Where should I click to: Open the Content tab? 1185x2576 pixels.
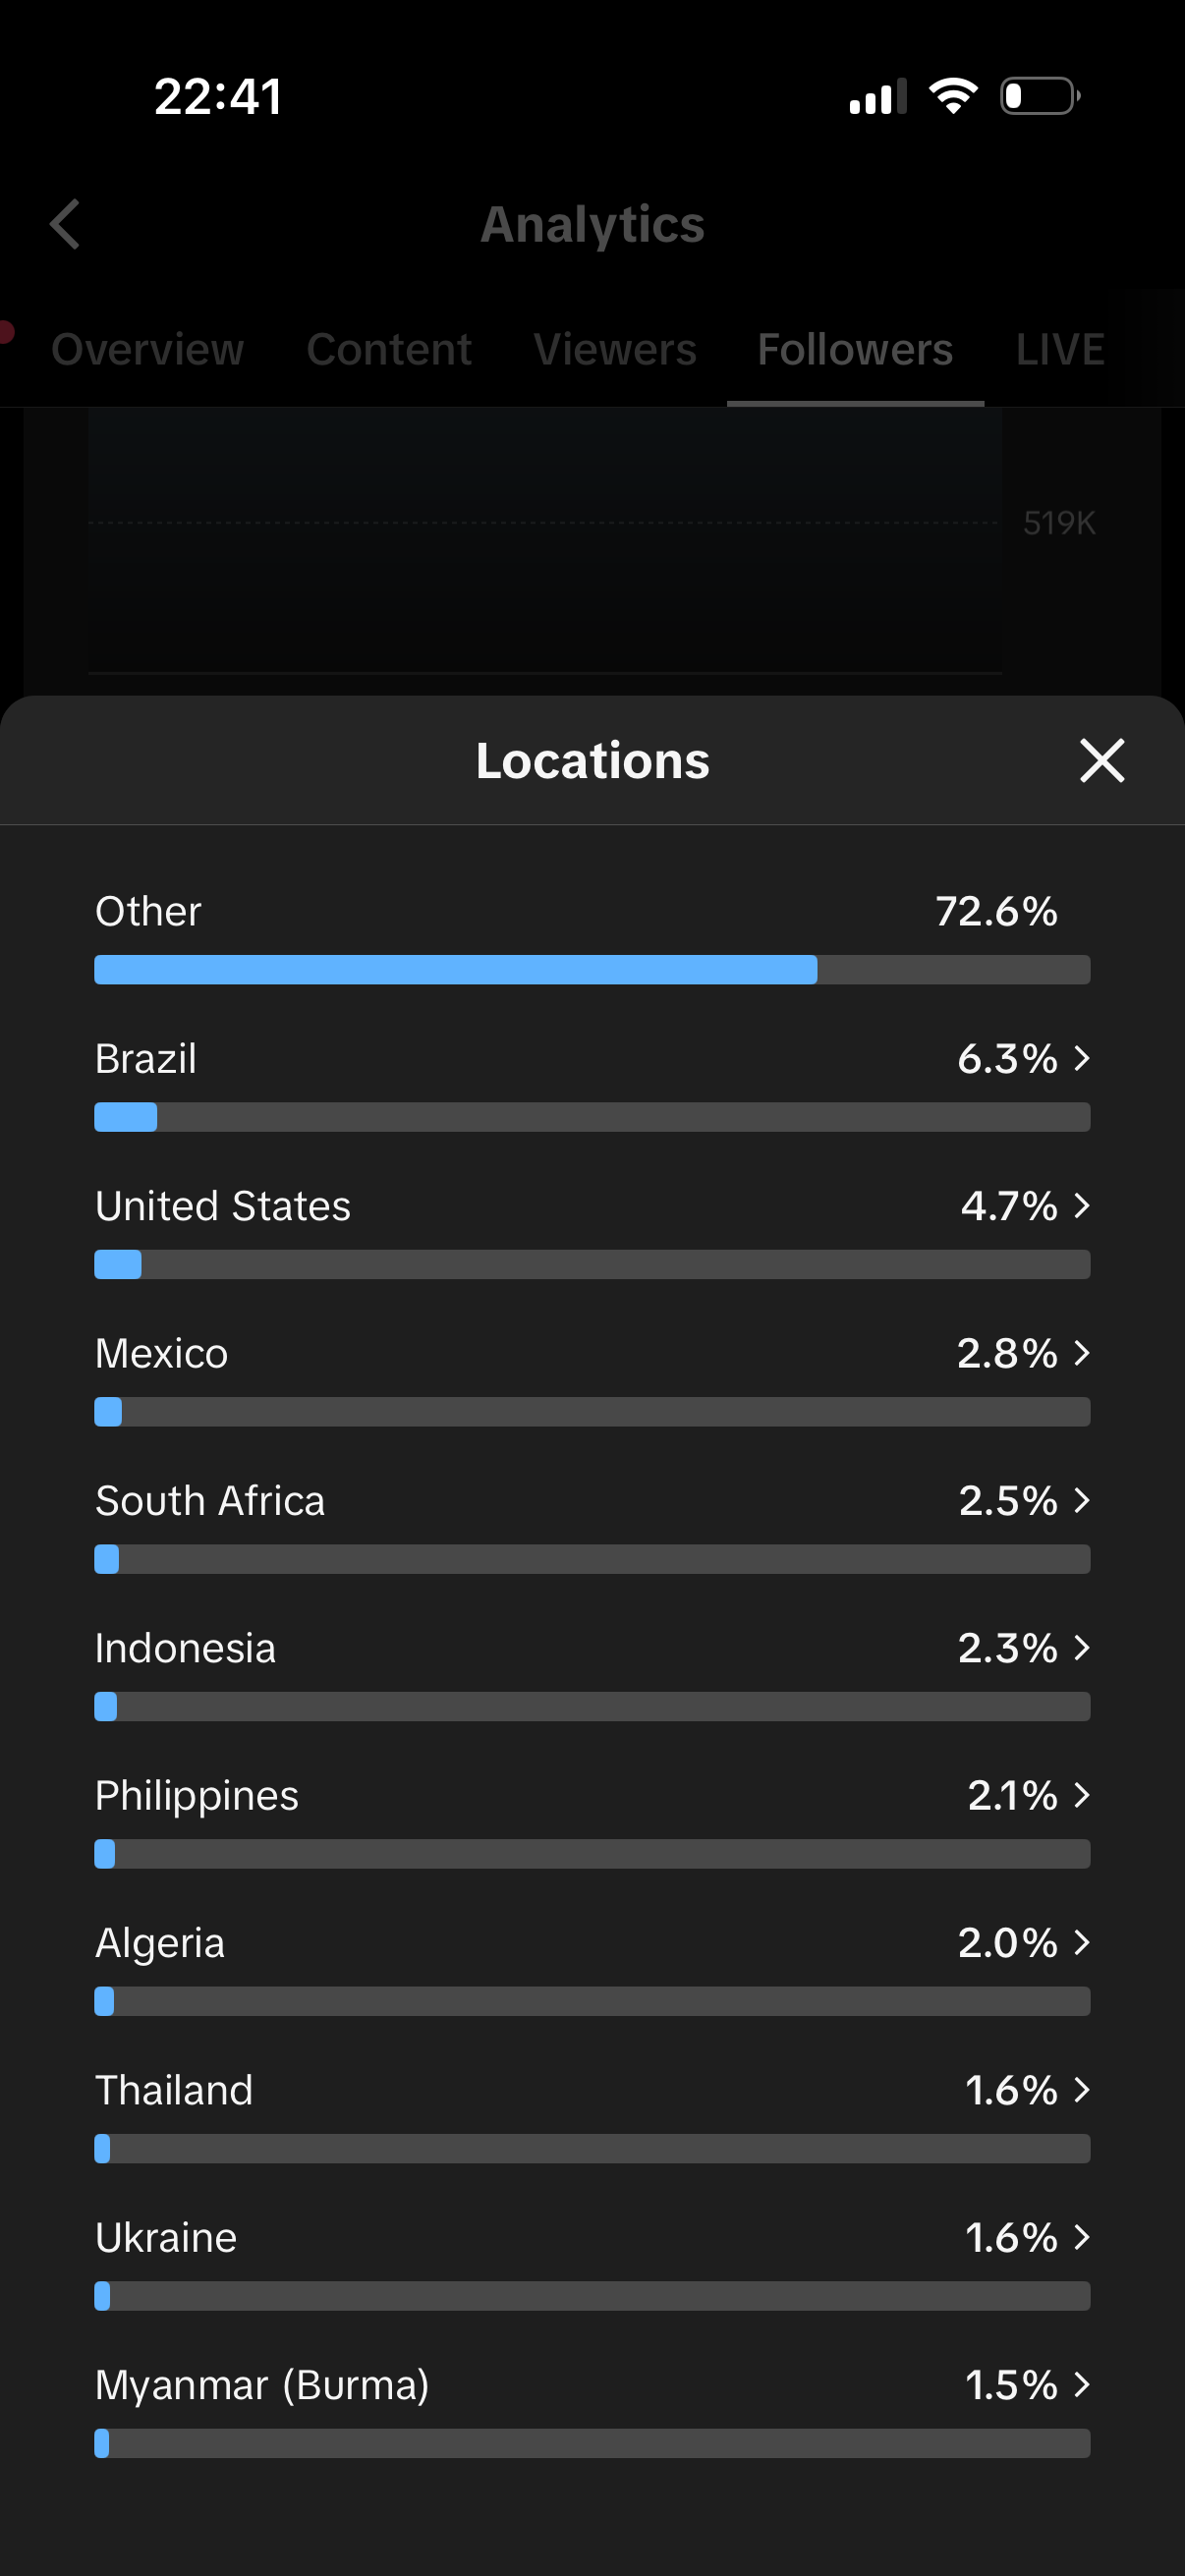tap(389, 349)
